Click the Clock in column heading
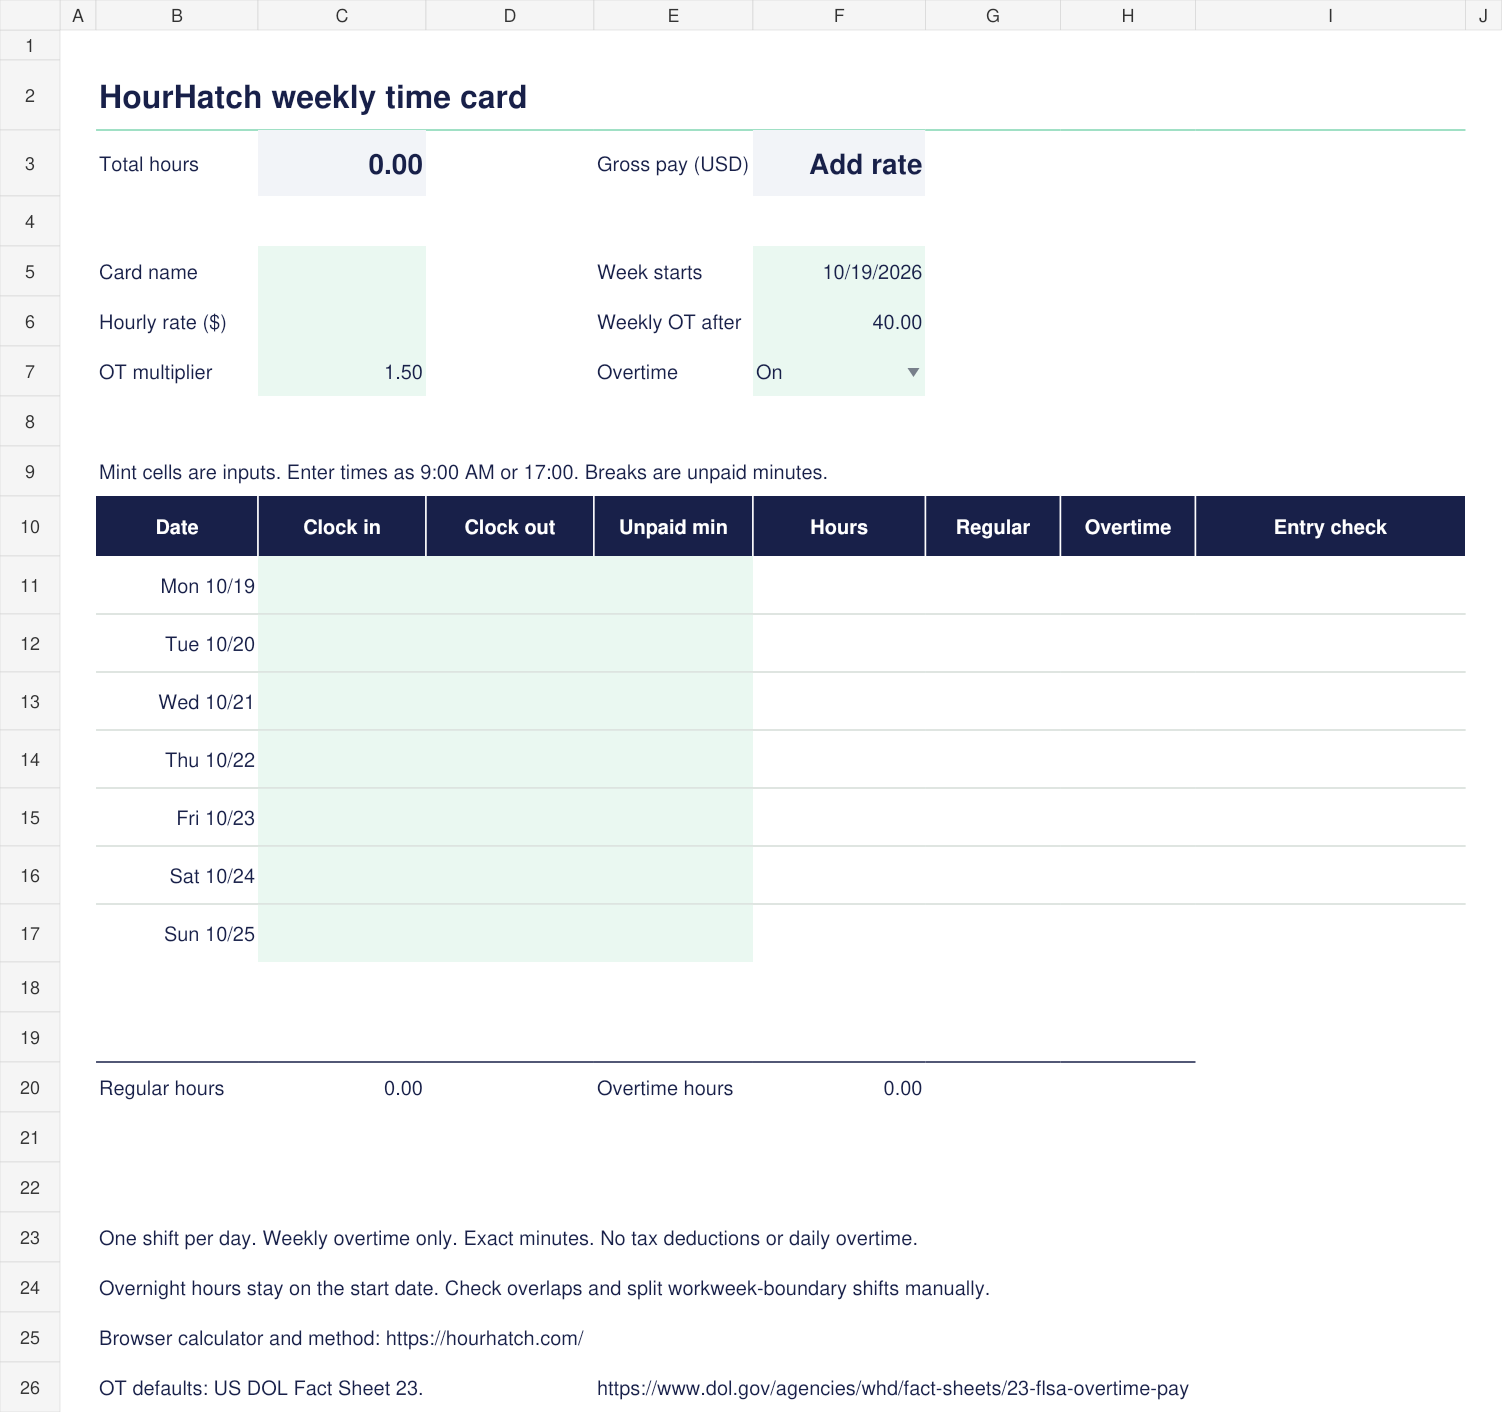This screenshot has height=1412, width=1502. point(342,527)
